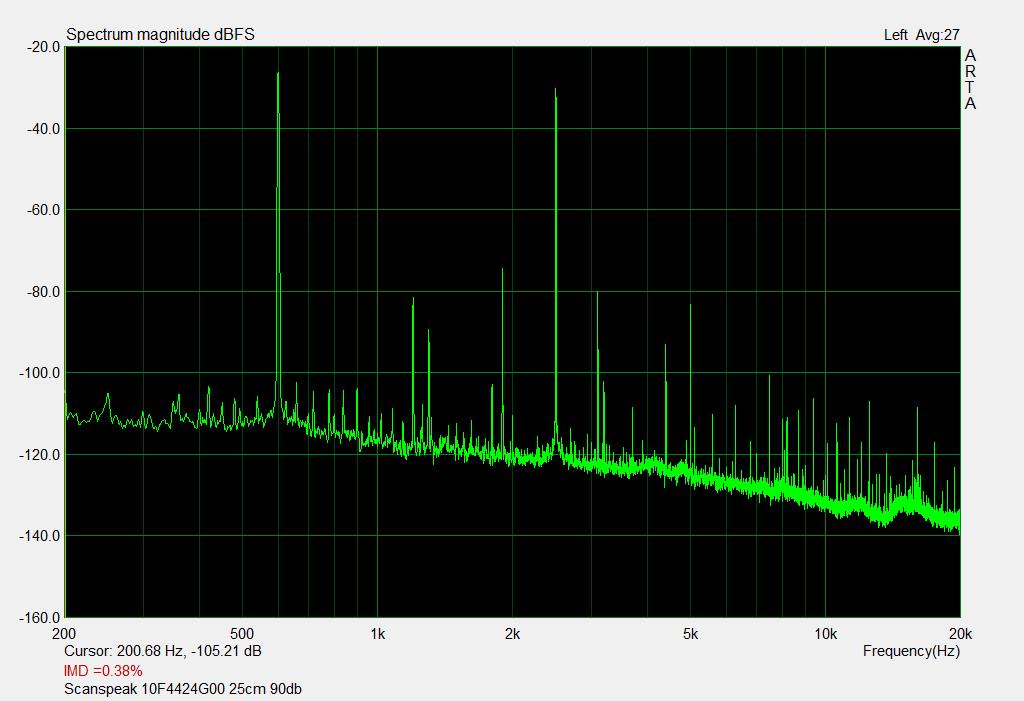Viewport: 1024px width, 701px height.
Task: Click the tip of the tallest spectrum peak
Action: coord(278,74)
